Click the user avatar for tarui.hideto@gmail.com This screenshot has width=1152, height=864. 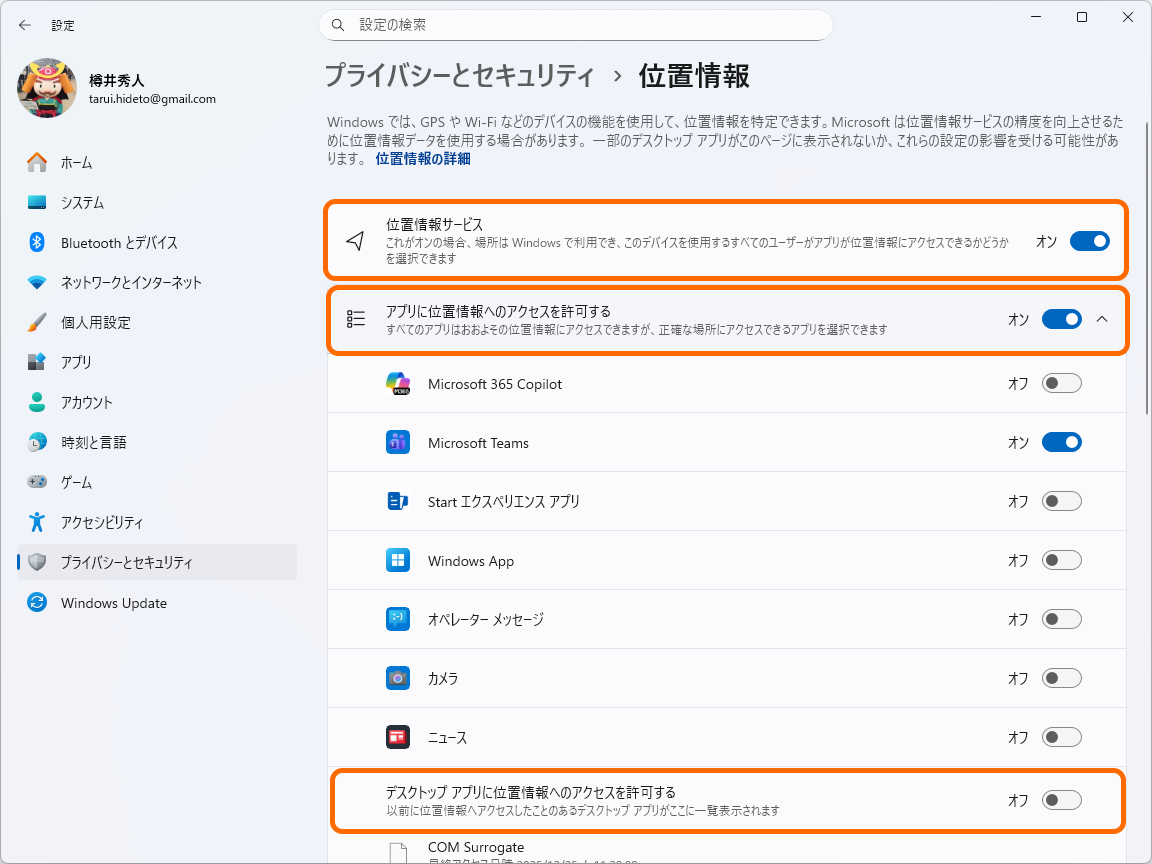(45, 89)
